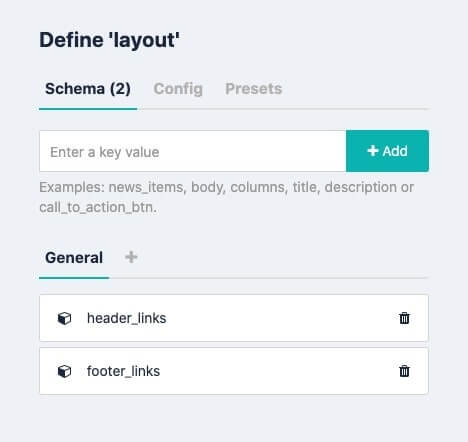Select the General fields tab
This screenshot has height=442, width=468.
tap(74, 258)
